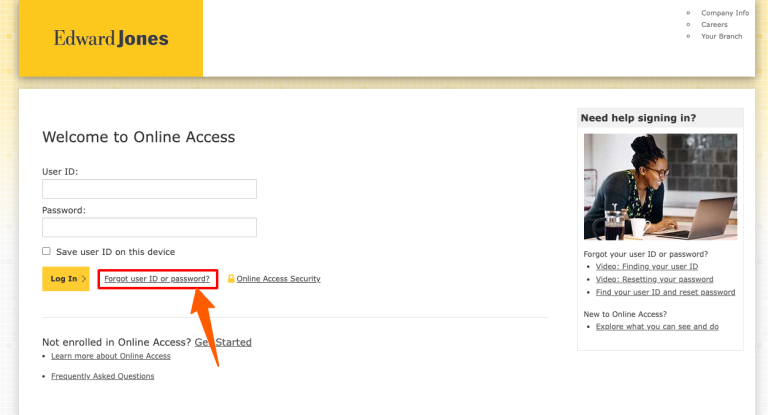Screen dimensions: 768x415
Task: Open Learn more about Online Access
Action: [111, 356]
